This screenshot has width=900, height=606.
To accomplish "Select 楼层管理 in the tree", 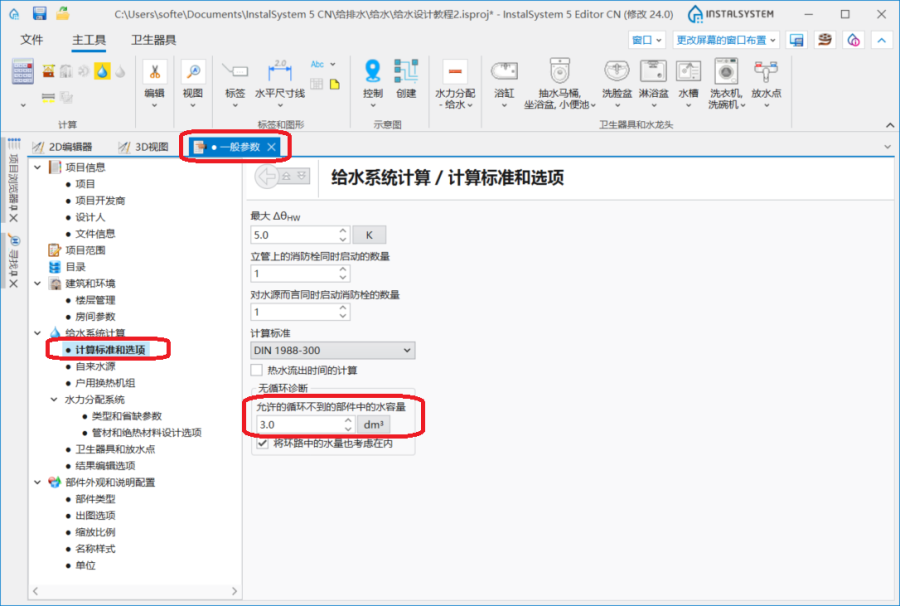I will [x=96, y=300].
